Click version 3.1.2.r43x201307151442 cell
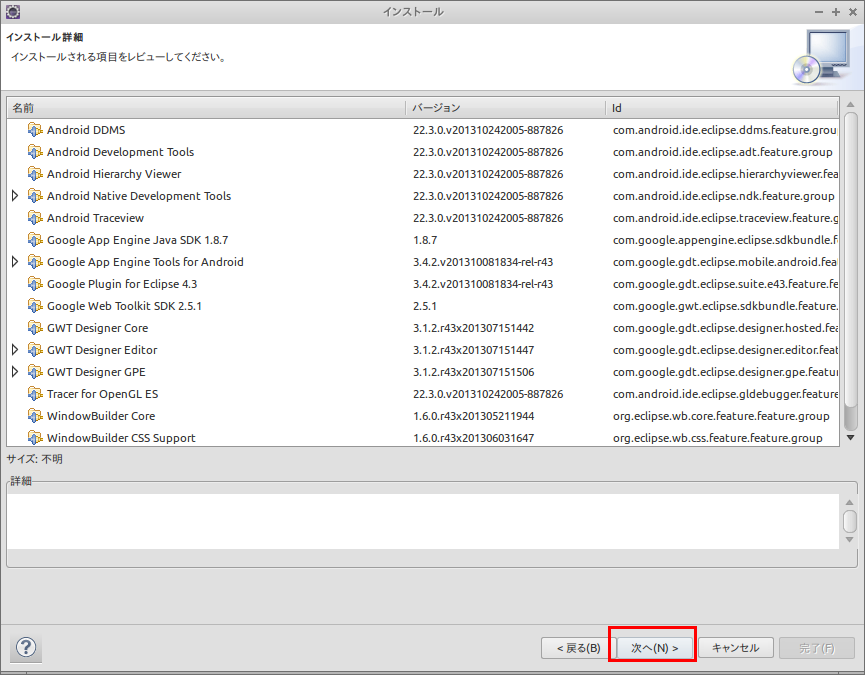This screenshot has width=865, height=675. tap(473, 328)
